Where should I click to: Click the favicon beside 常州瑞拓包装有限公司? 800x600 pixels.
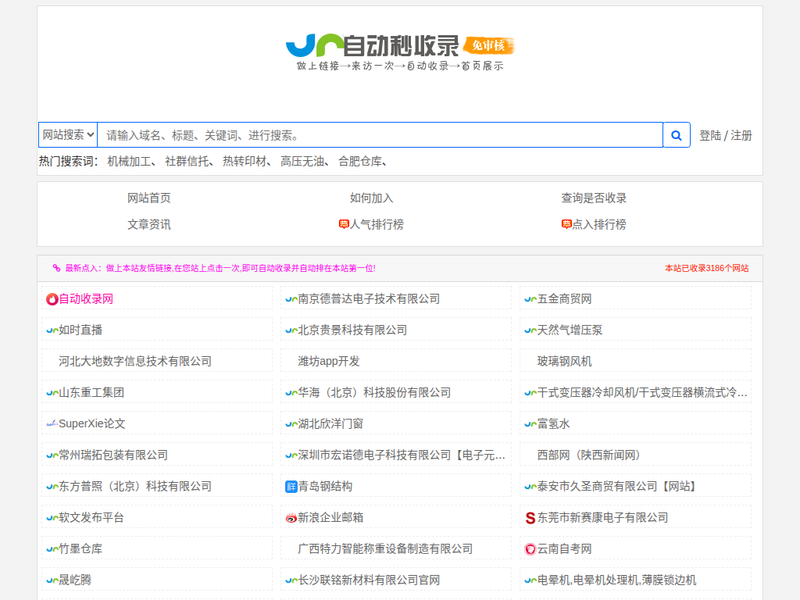click(x=52, y=456)
